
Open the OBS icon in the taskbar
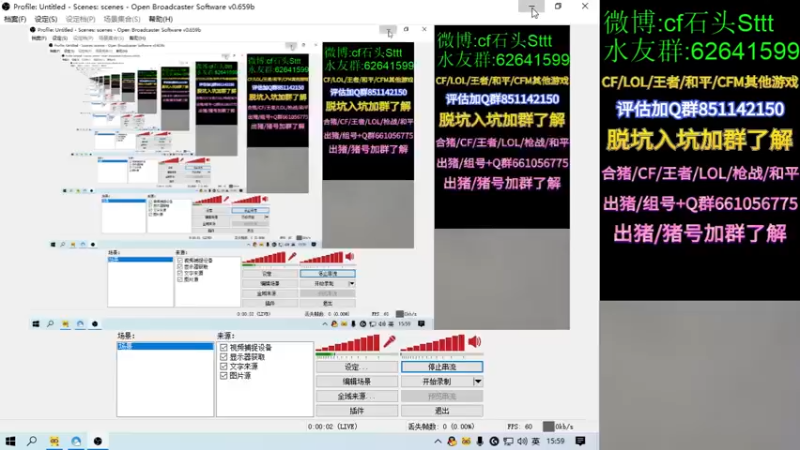tap(97, 441)
